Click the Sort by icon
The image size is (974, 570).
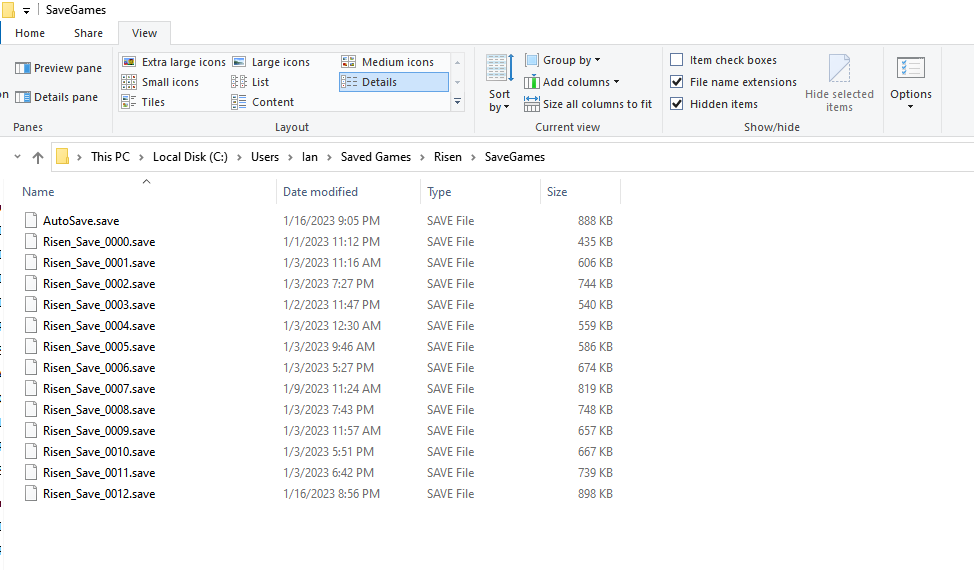[x=499, y=70]
